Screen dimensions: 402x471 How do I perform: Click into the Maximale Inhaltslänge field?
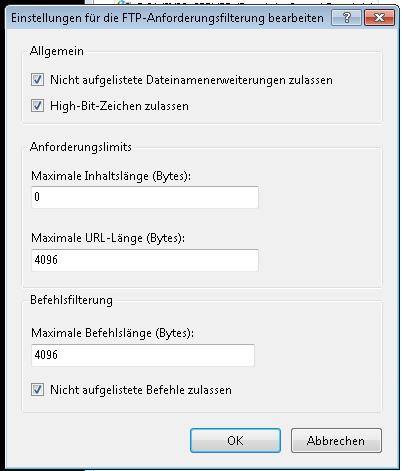[145, 197]
